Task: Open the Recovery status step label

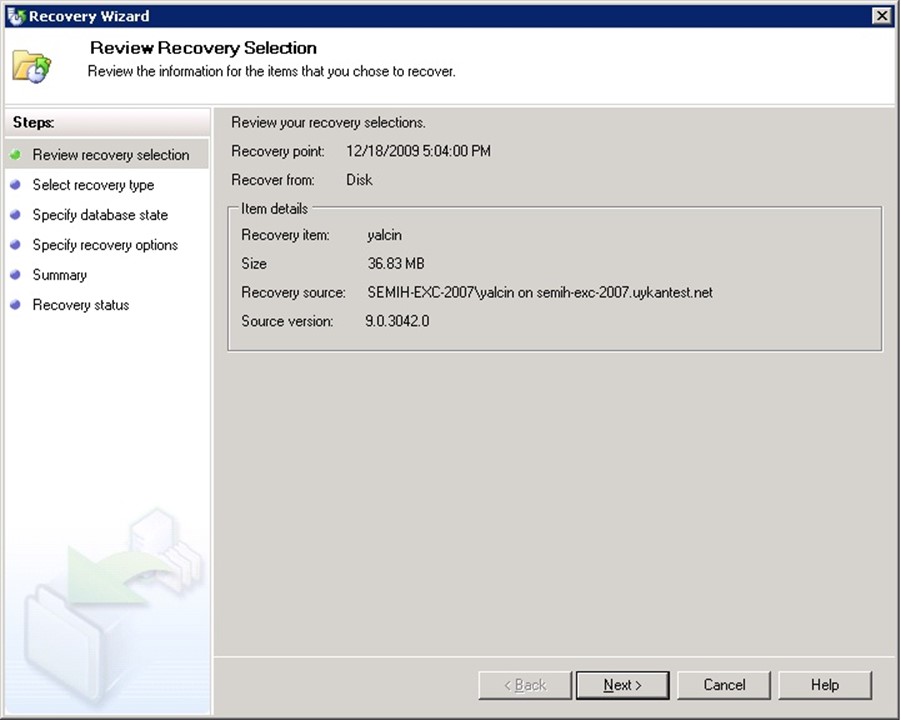Action: pyautogui.click(x=80, y=305)
